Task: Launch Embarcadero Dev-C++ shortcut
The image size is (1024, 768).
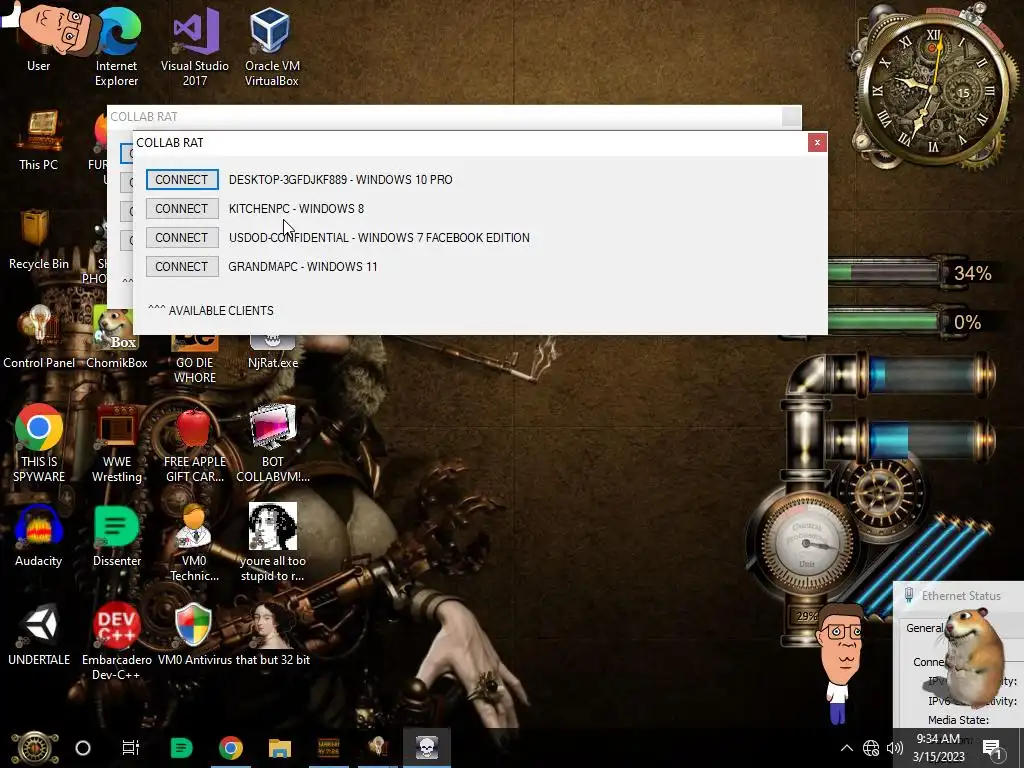Action: pos(116,643)
